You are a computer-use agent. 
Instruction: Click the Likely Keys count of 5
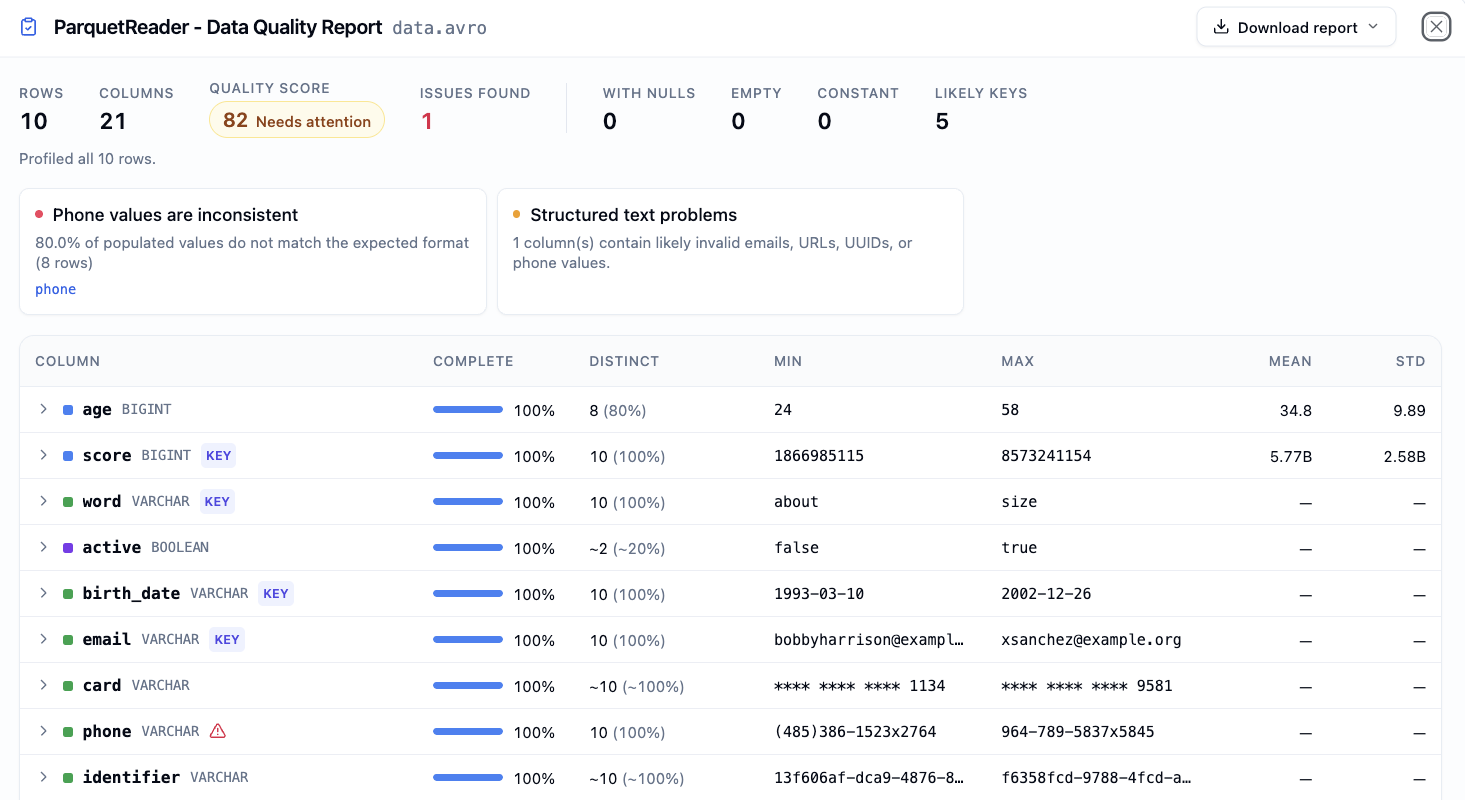[942, 122]
